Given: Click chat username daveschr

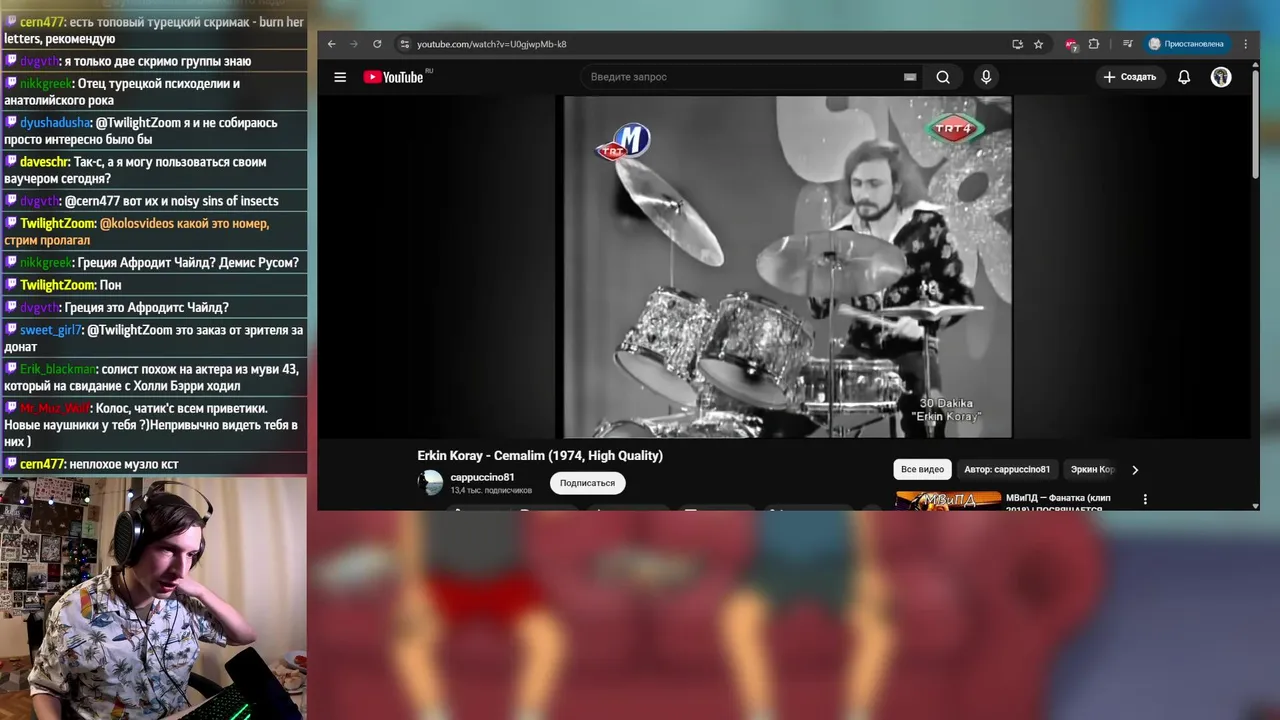Looking at the screenshot, I should click(x=45, y=162).
